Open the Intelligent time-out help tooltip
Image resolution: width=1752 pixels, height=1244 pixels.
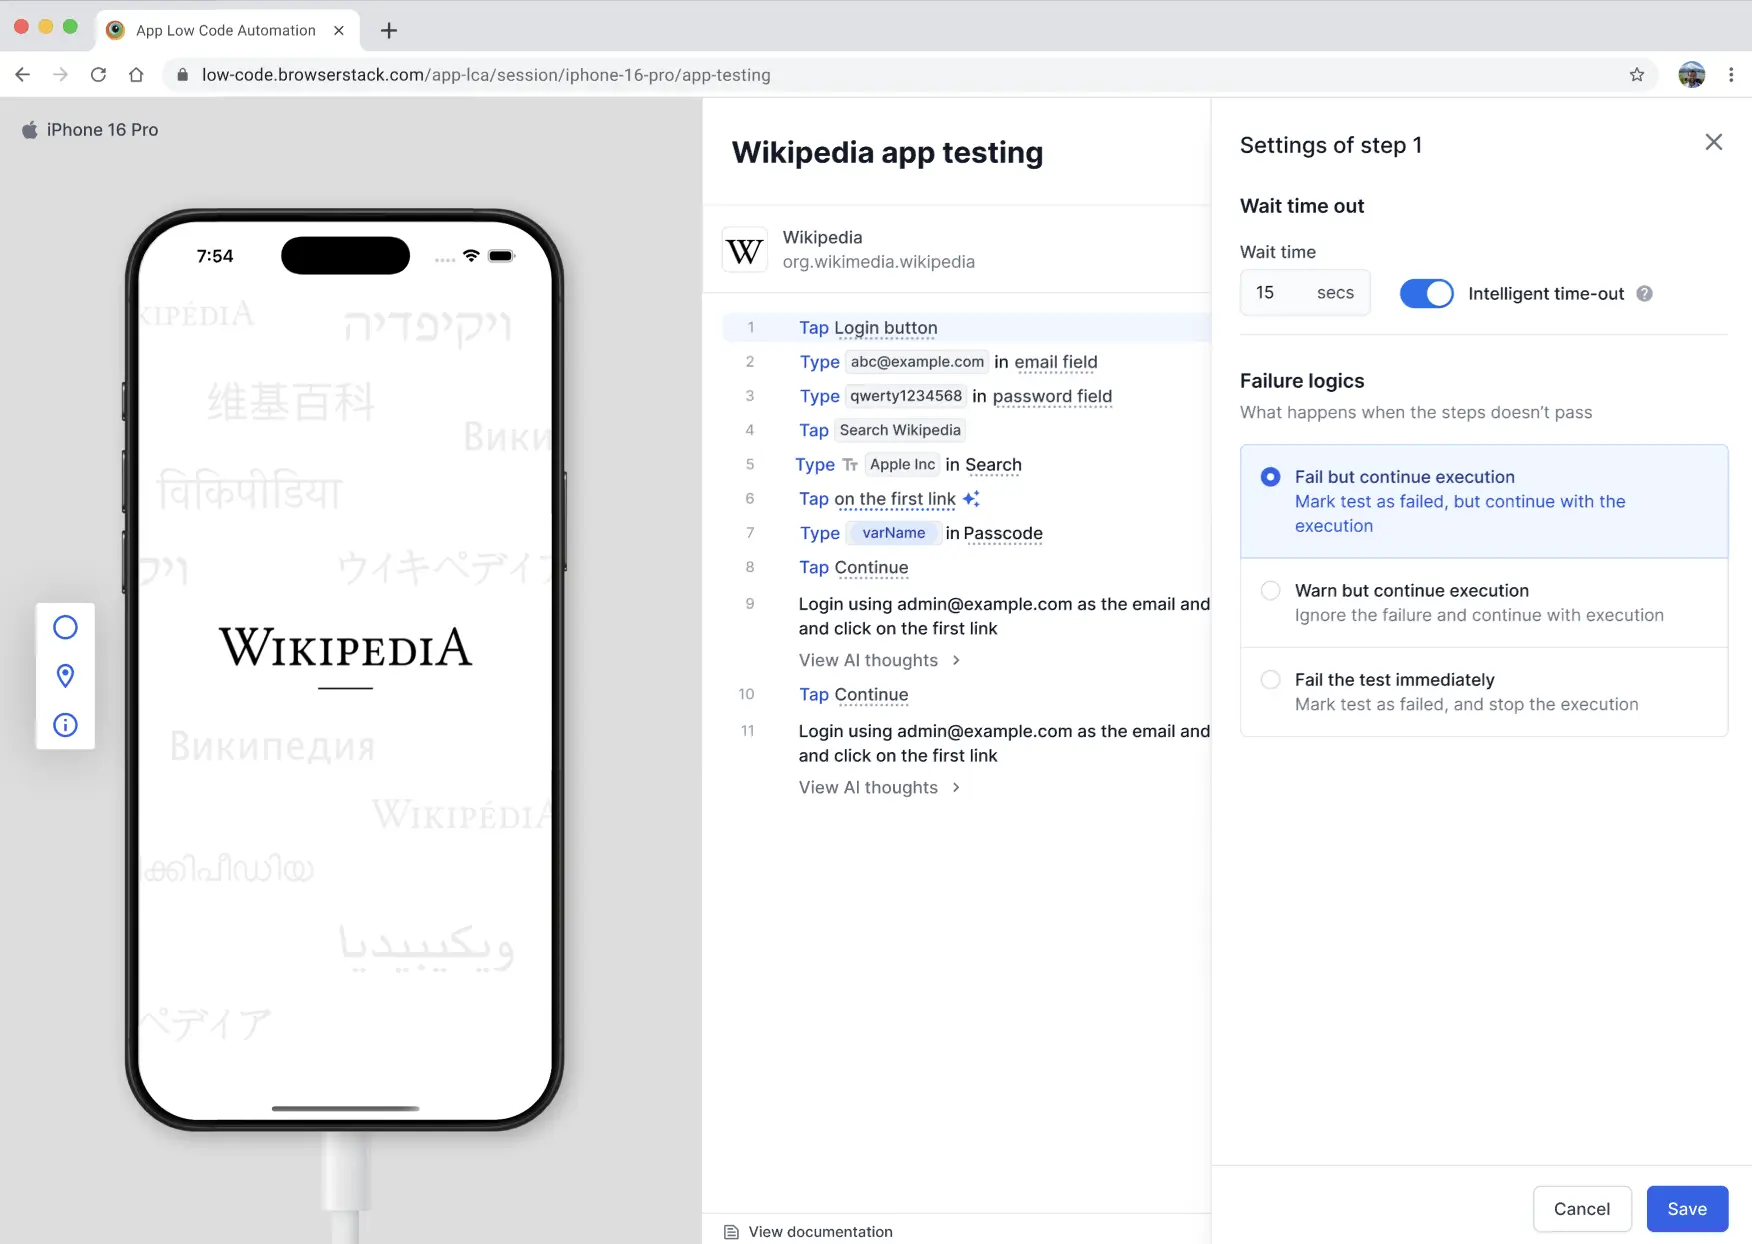[1645, 293]
